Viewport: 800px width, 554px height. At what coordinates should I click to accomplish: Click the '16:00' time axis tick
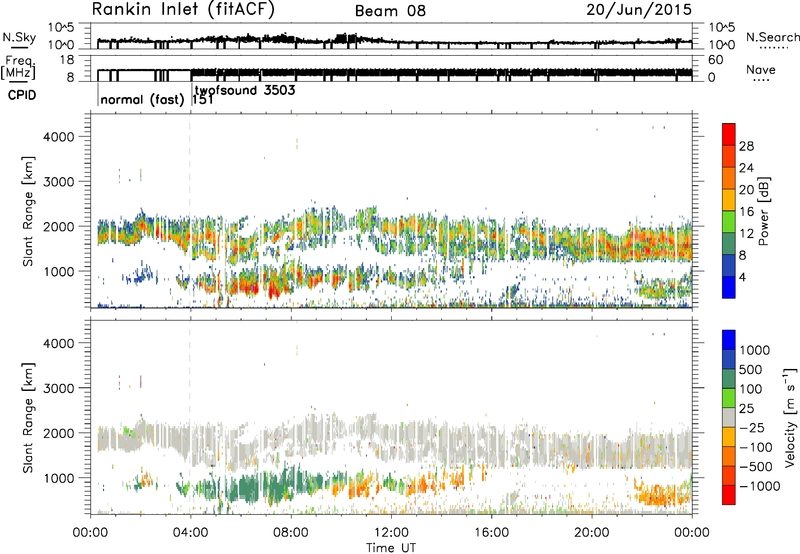491,533
